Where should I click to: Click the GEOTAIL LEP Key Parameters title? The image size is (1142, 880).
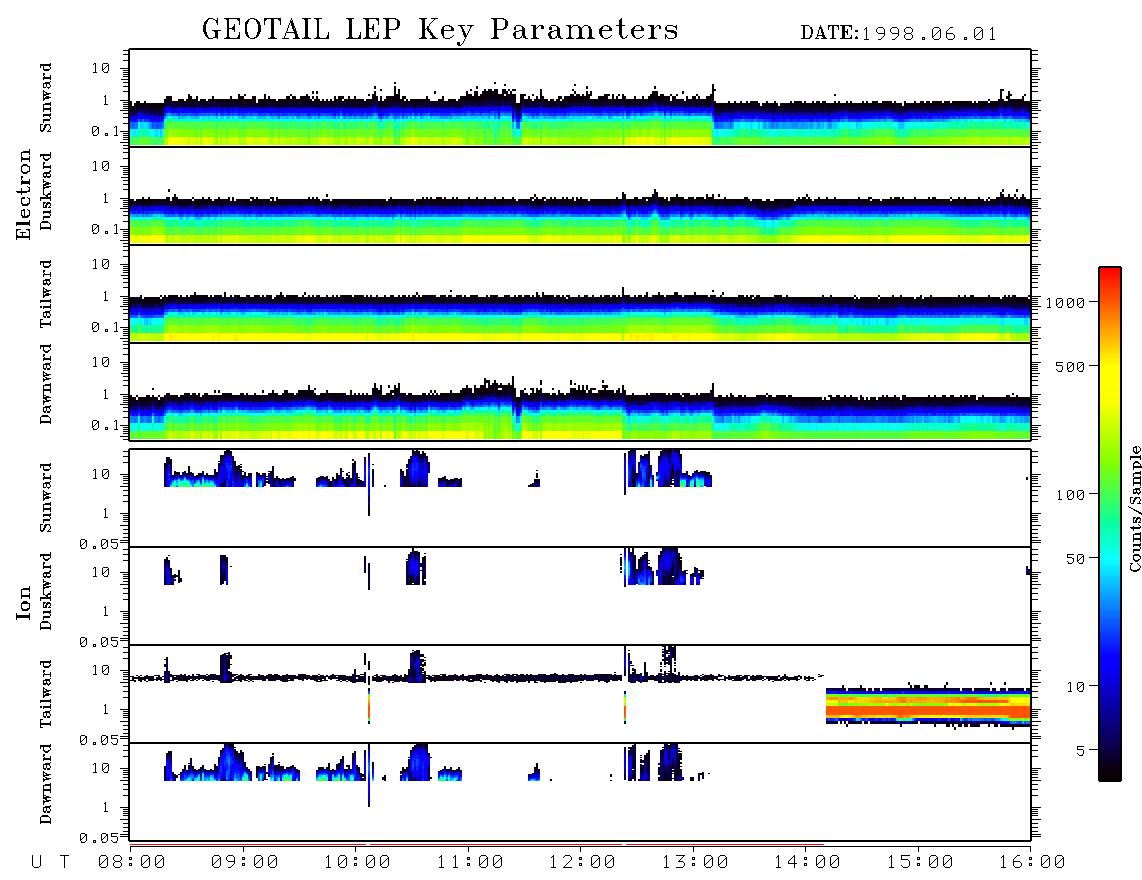pyautogui.click(x=440, y=30)
